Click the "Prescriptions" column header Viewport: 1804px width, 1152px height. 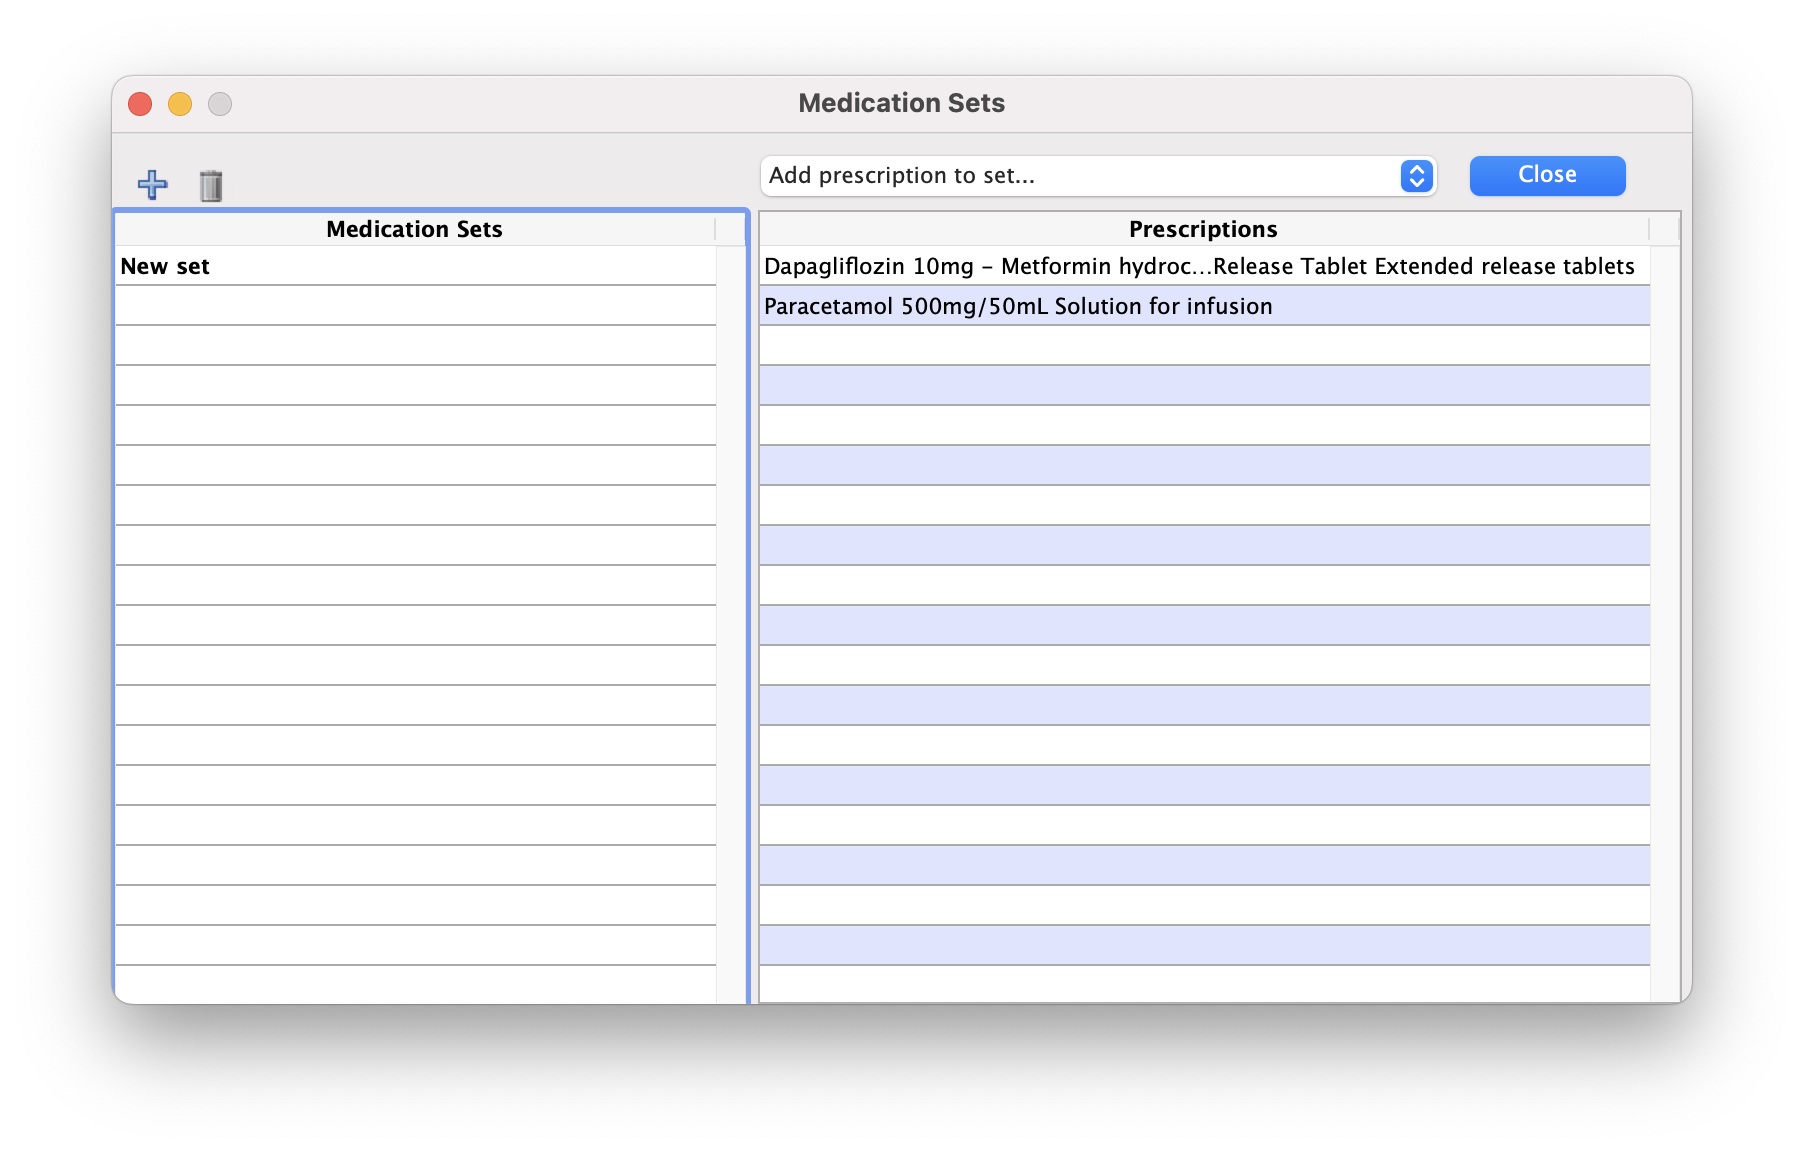1203,230
